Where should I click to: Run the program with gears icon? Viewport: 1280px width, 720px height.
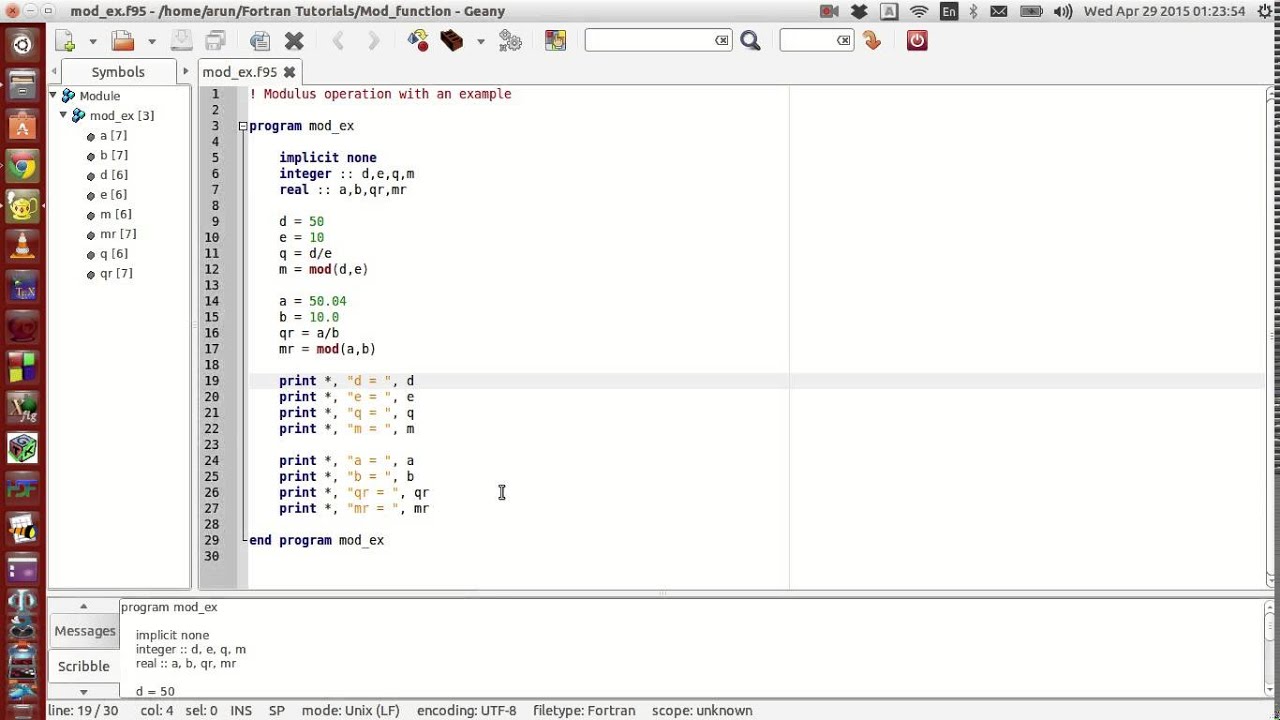(510, 41)
